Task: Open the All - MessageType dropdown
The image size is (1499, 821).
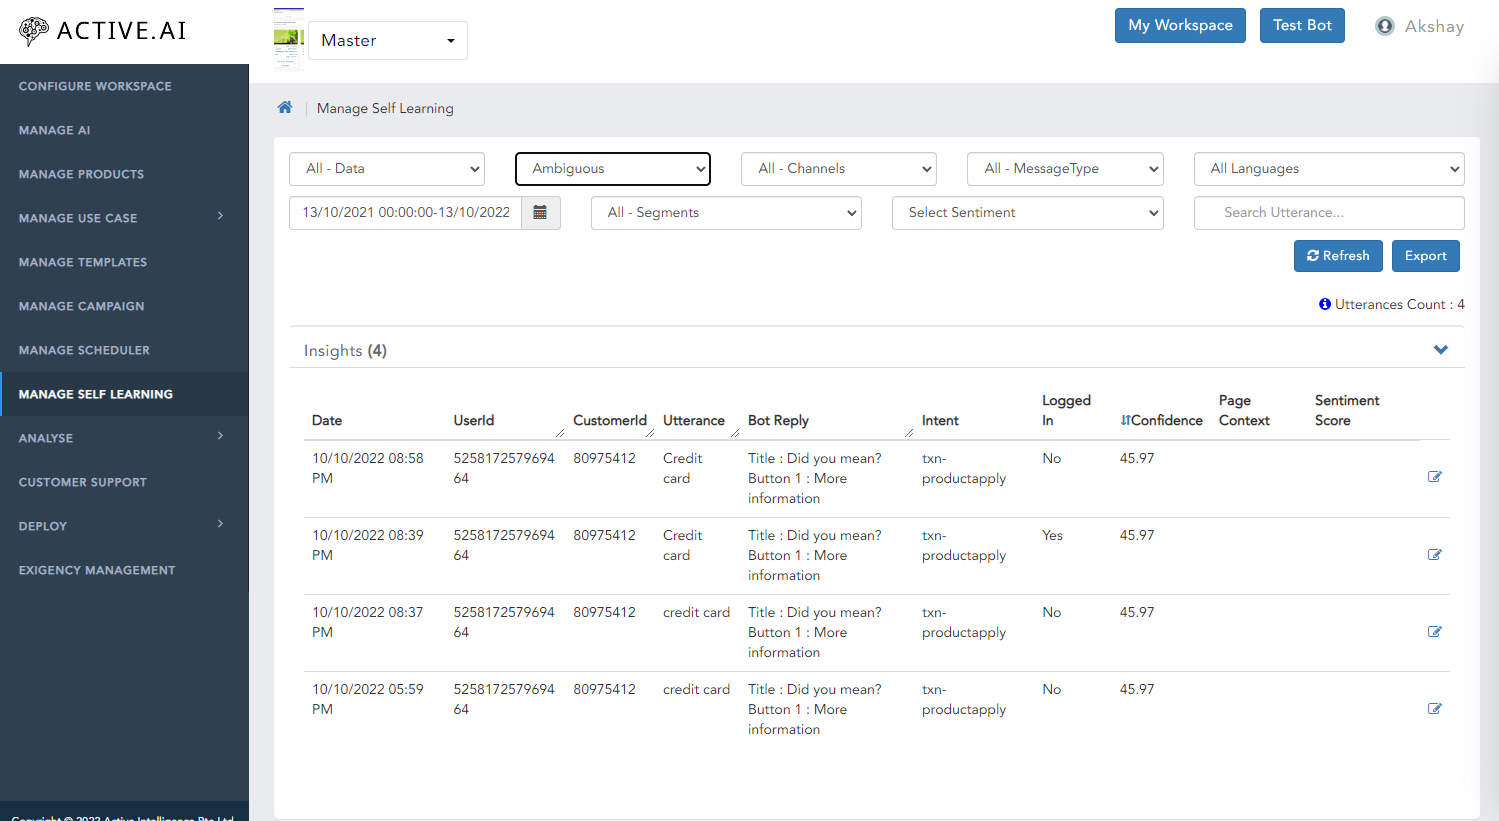Action: tap(1065, 169)
